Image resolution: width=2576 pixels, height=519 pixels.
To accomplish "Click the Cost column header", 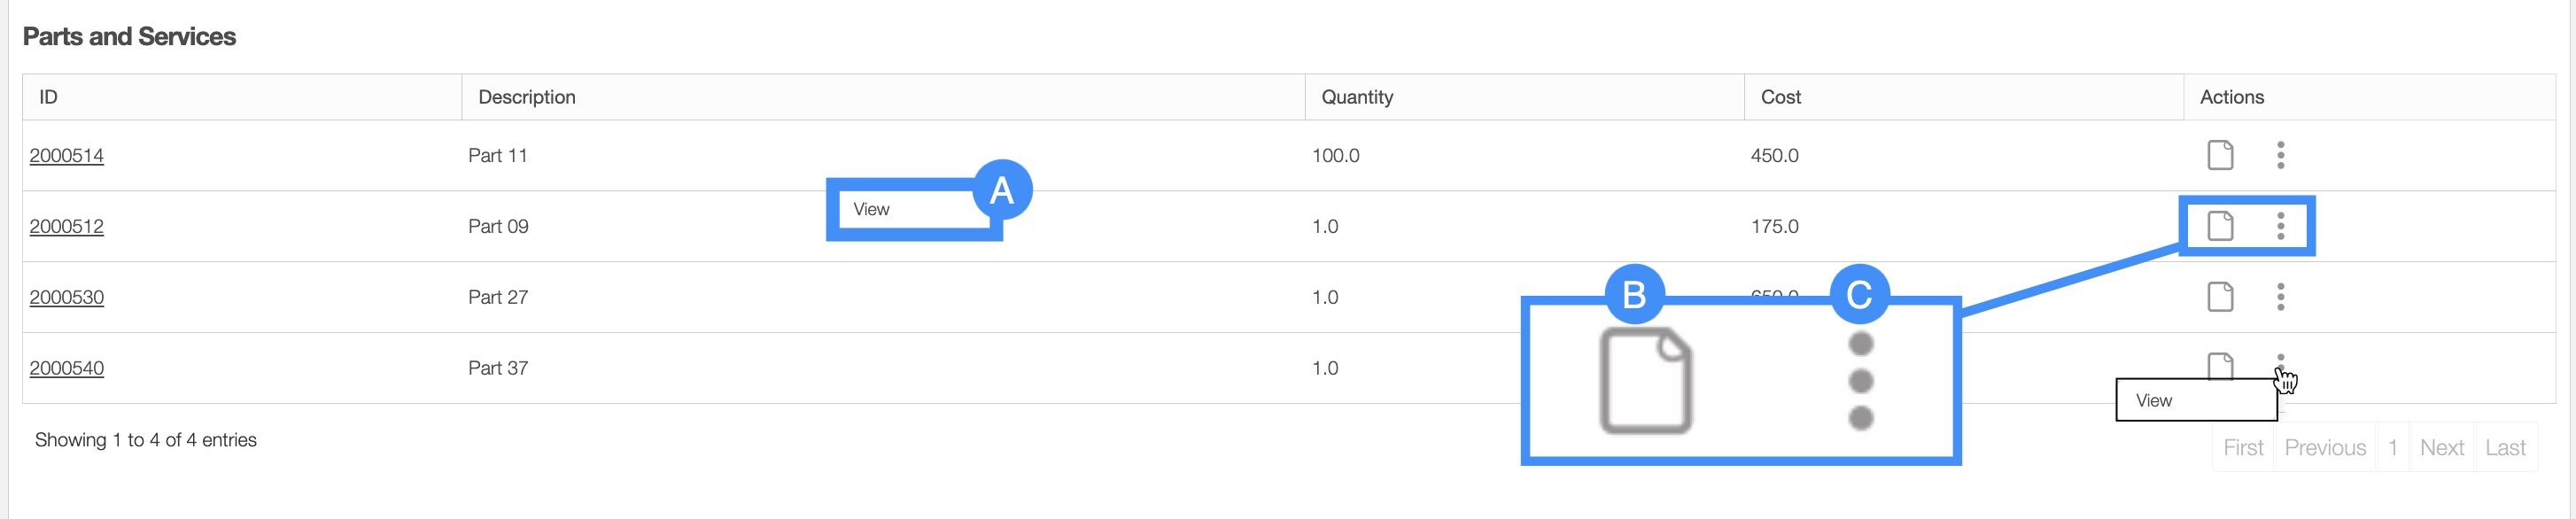I will pyautogui.click(x=1780, y=97).
